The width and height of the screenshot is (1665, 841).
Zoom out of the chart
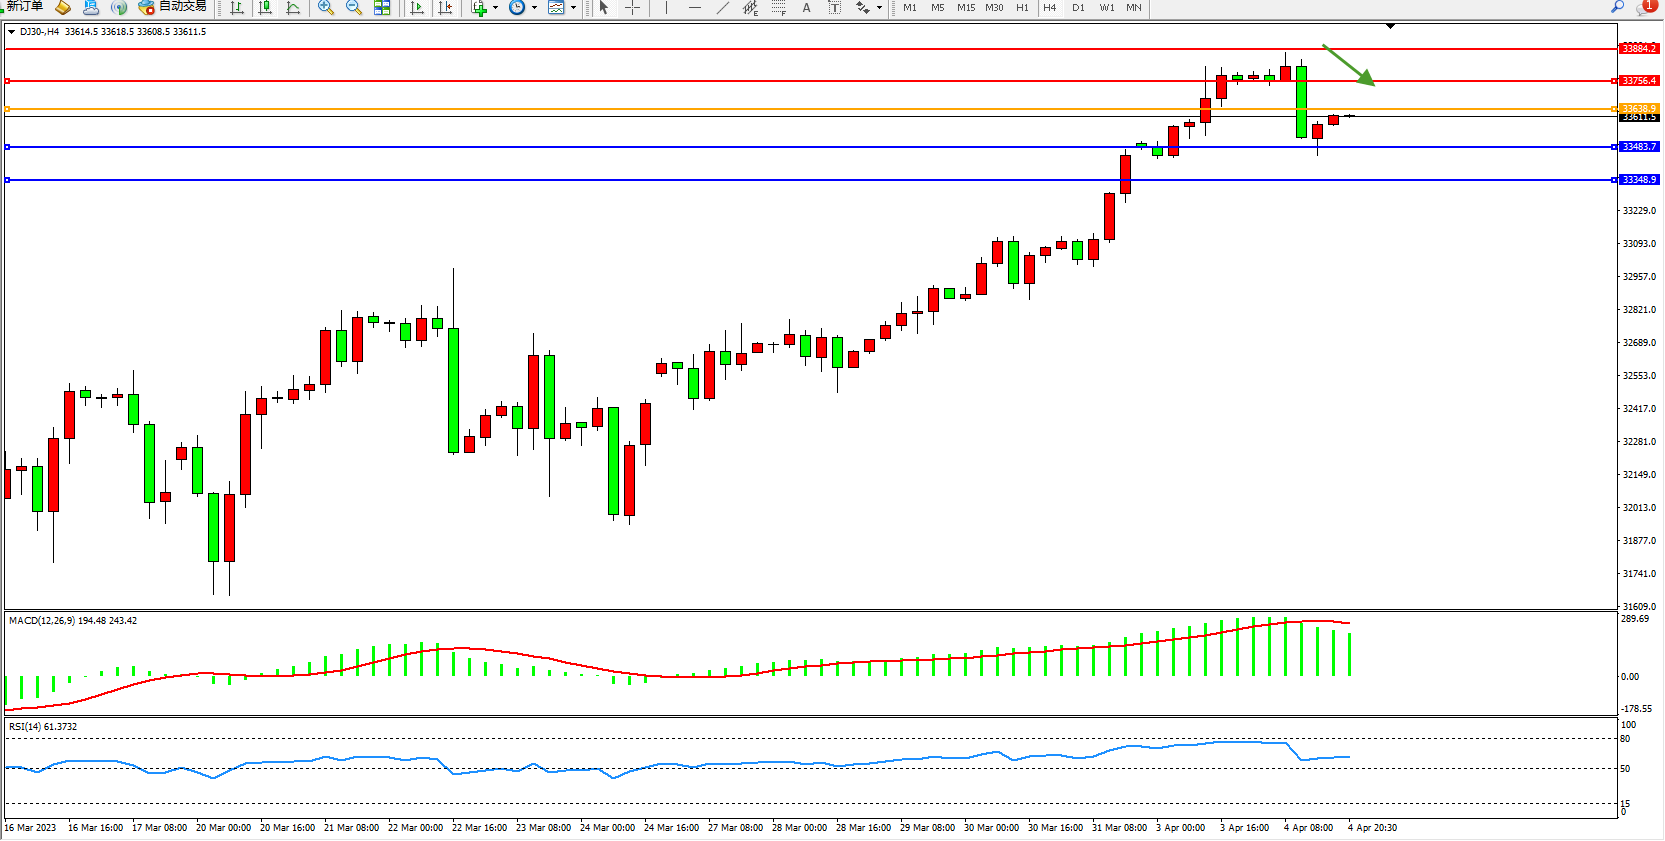coord(353,7)
